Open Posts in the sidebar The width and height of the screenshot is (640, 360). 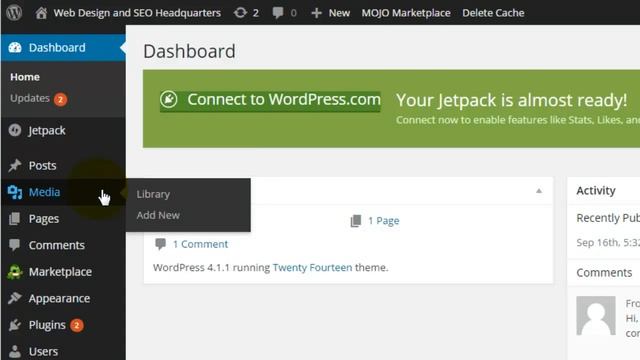click(42, 166)
